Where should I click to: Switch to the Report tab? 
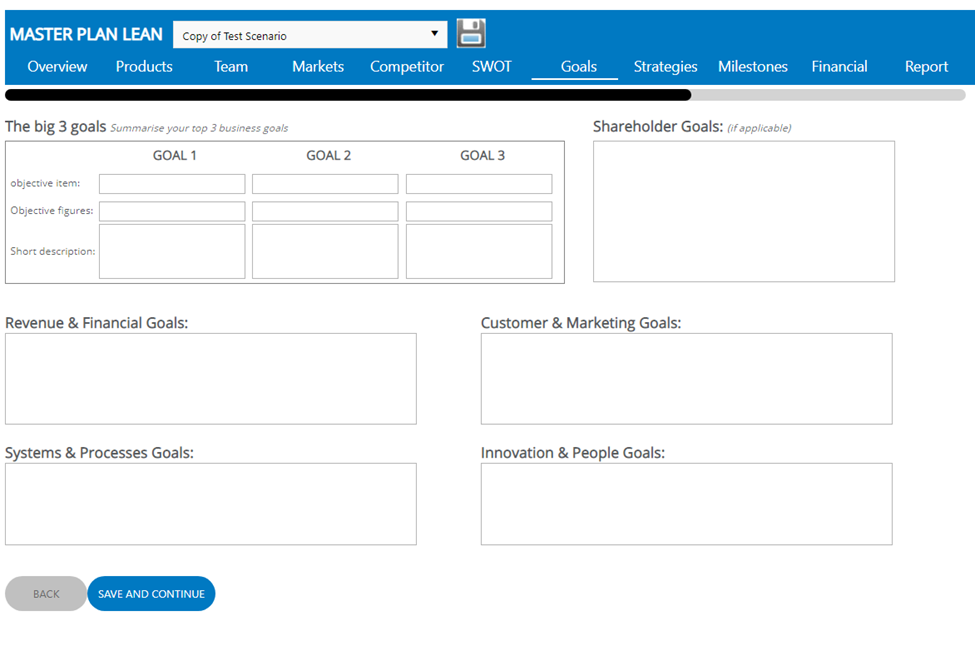point(926,67)
